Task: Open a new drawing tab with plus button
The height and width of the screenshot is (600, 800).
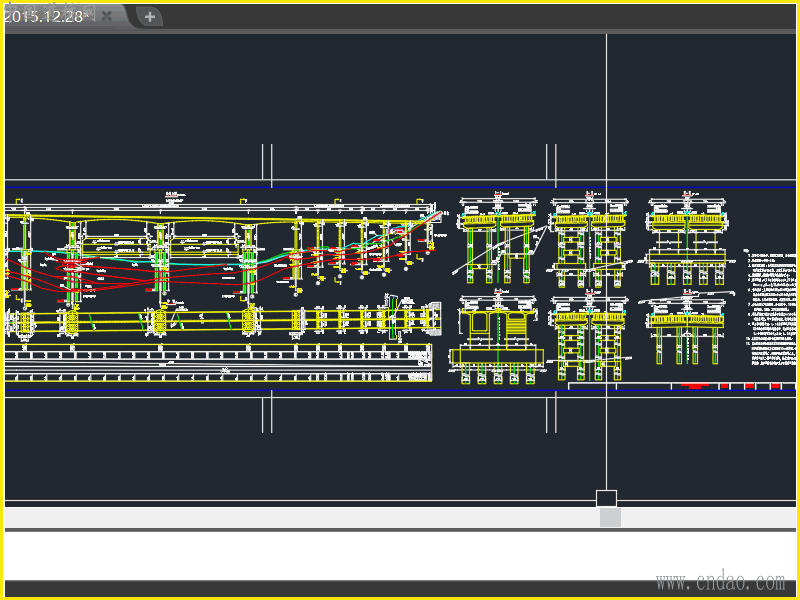Action: tap(149, 17)
